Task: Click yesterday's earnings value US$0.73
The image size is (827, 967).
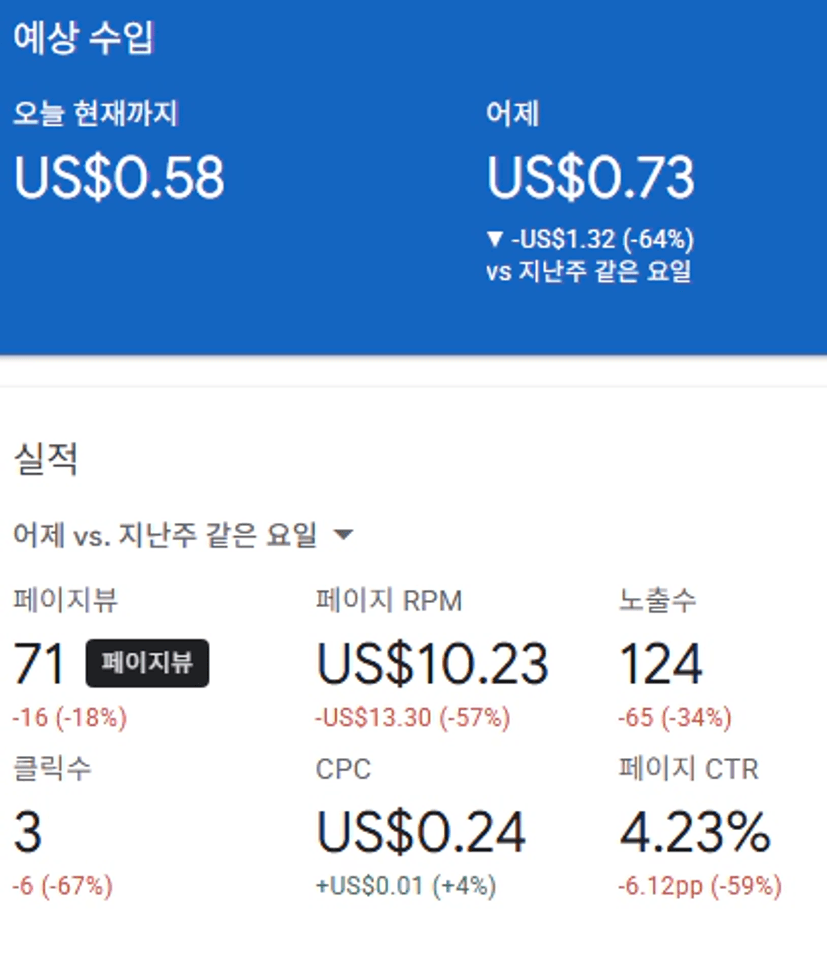Action: (x=590, y=177)
